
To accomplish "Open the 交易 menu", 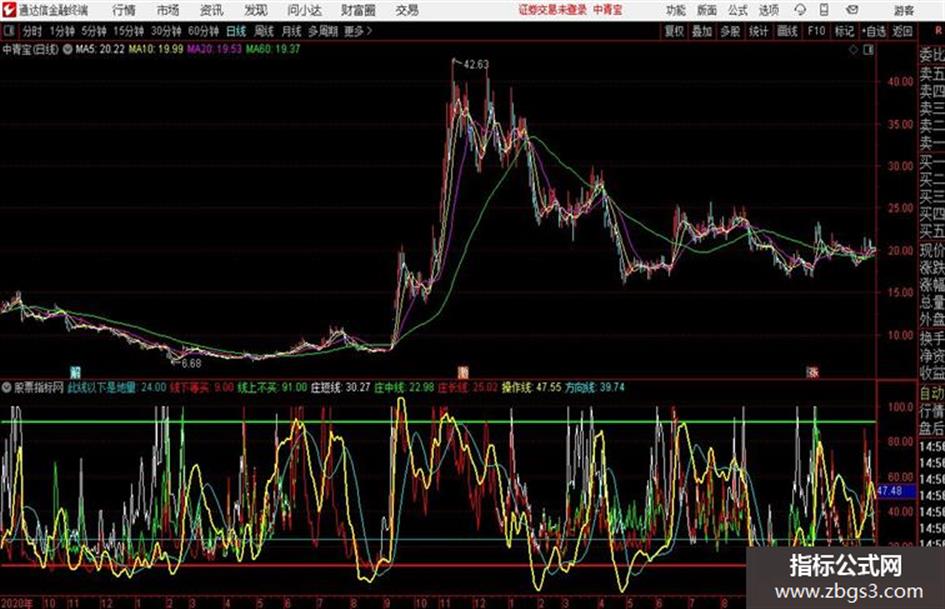I will coord(407,10).
